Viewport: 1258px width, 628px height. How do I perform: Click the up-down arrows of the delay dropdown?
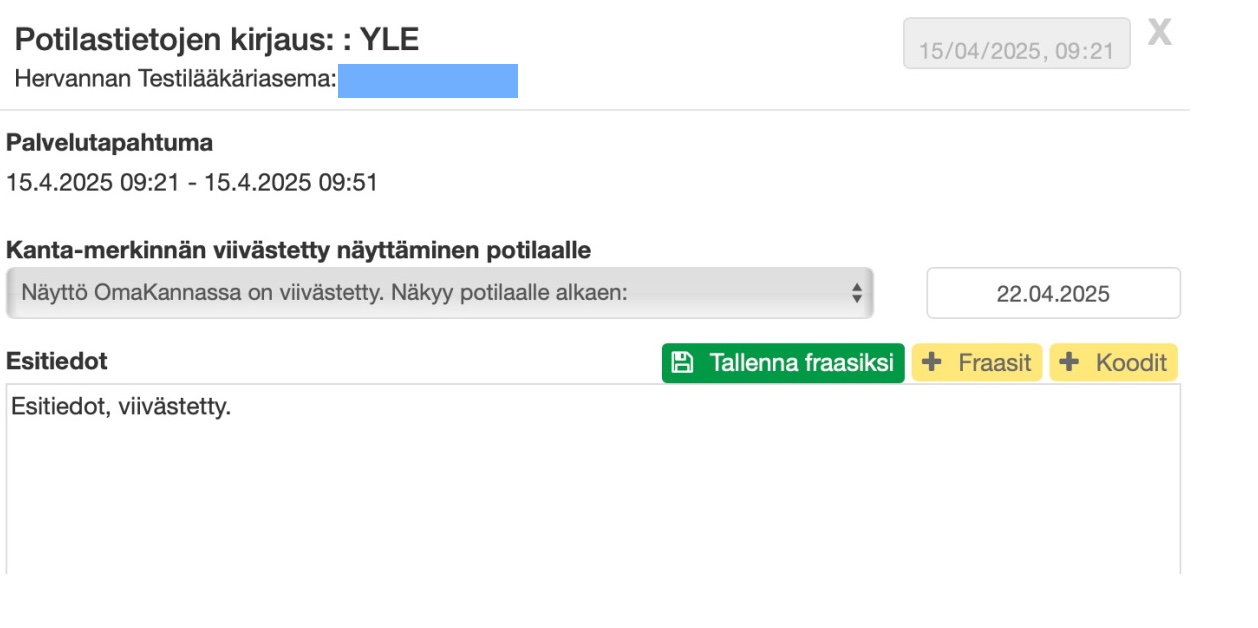click(x=856, y=293)
